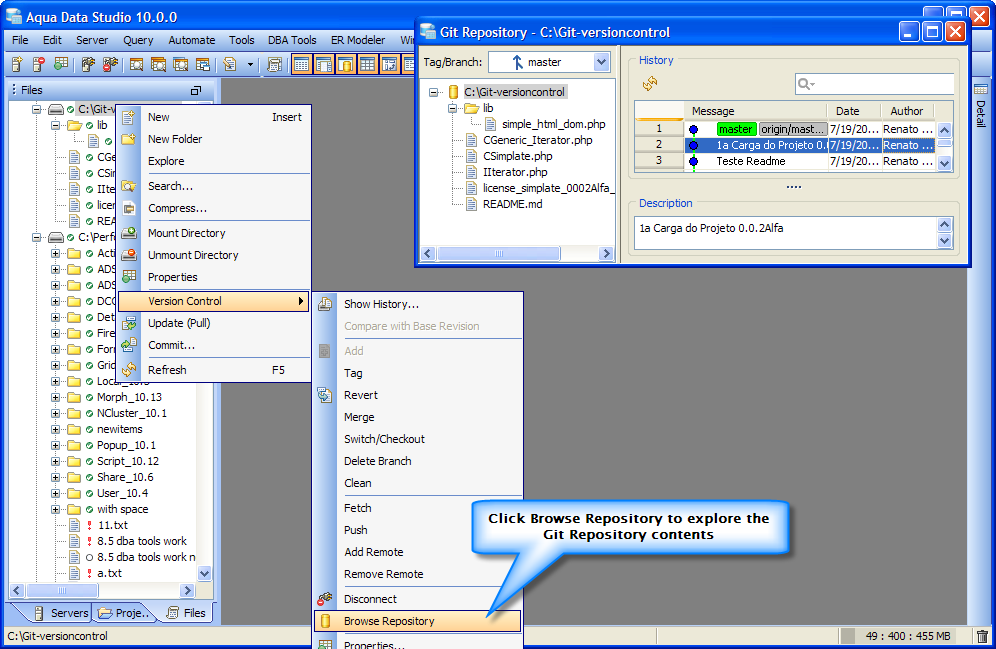The height and width of the screenshot is (649, 996).
Task: Click the yellow repository icon beside C:\Git-versioncontrol in Git window
Action: pos(453,92)
